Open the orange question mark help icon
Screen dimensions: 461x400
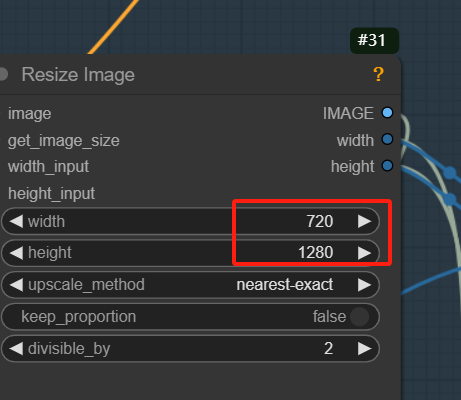[378, 74]
